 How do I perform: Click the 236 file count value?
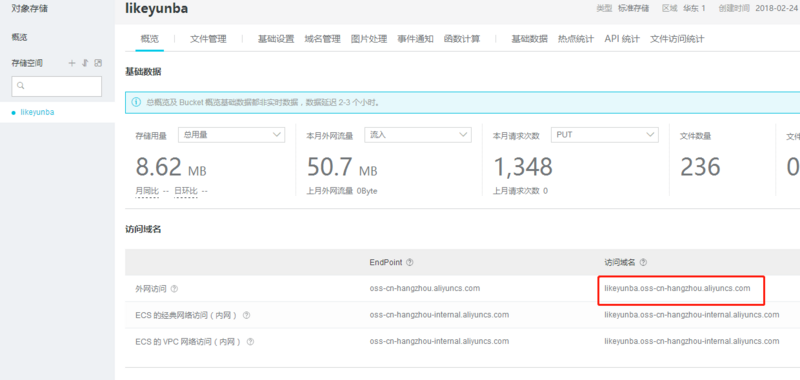pyautogui.click(x=701, y=167)
